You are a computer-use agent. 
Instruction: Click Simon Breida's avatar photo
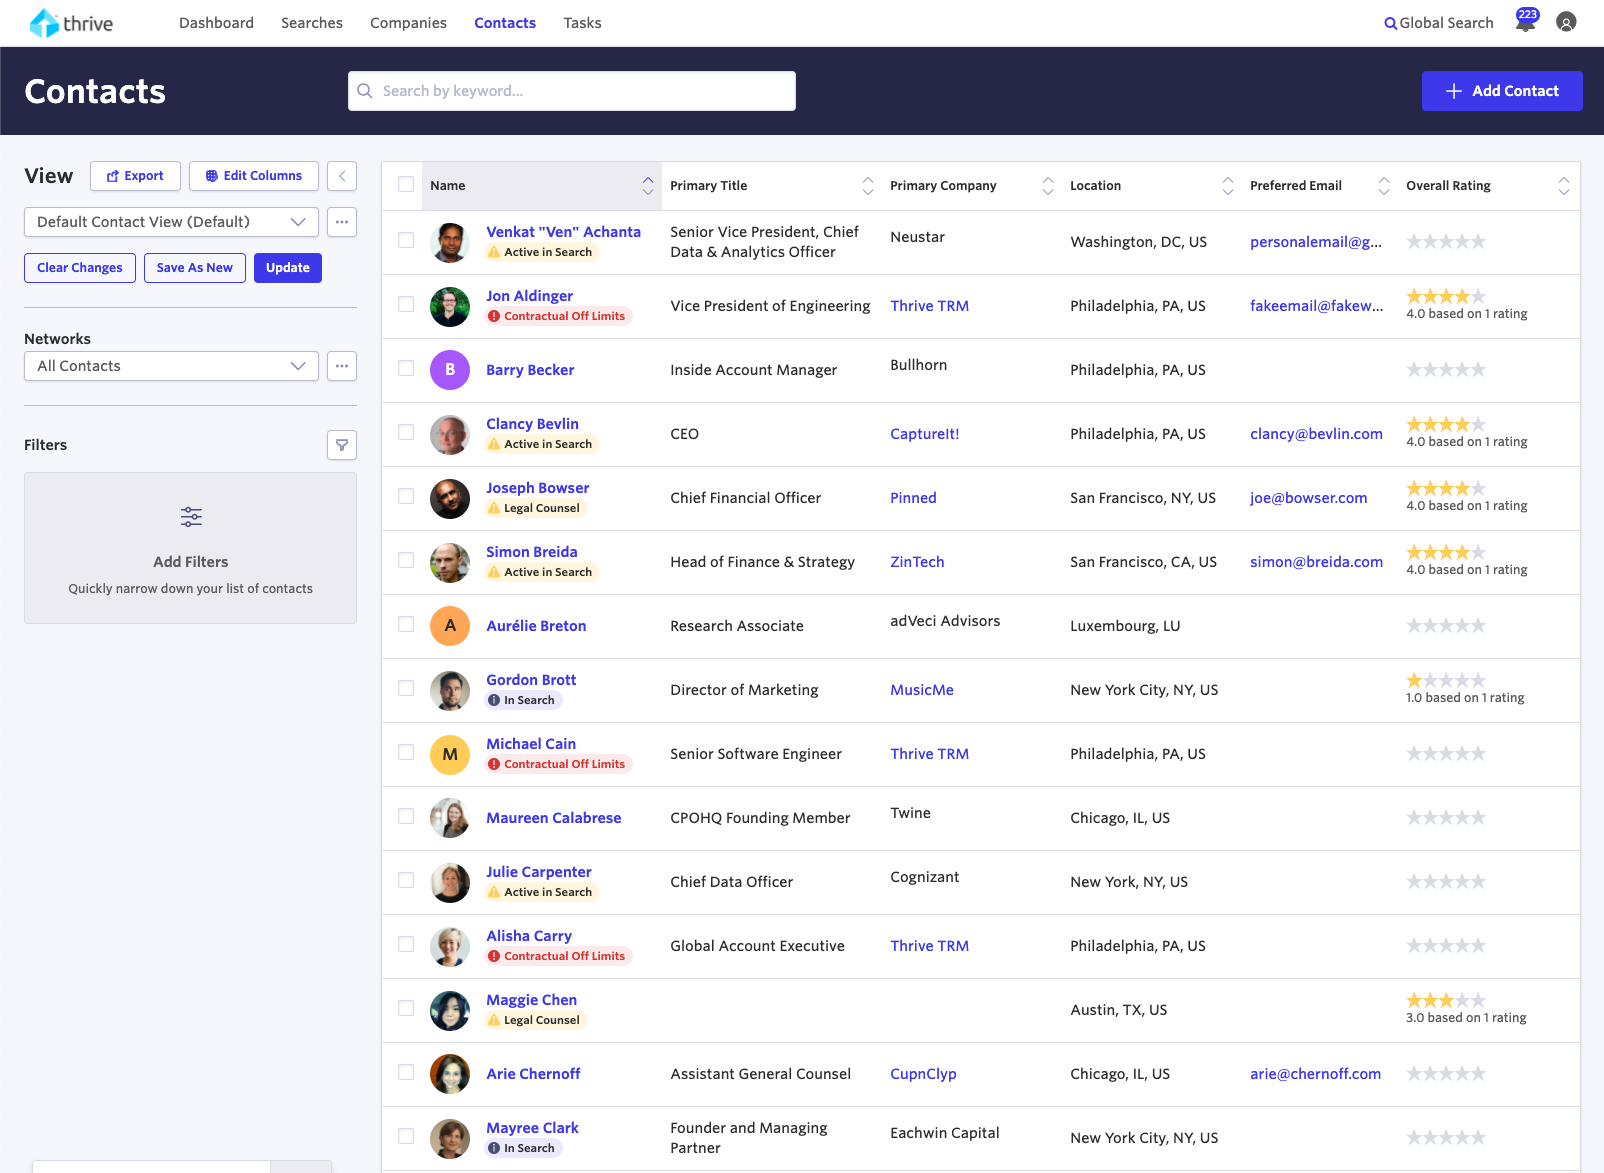click(450, 562)
